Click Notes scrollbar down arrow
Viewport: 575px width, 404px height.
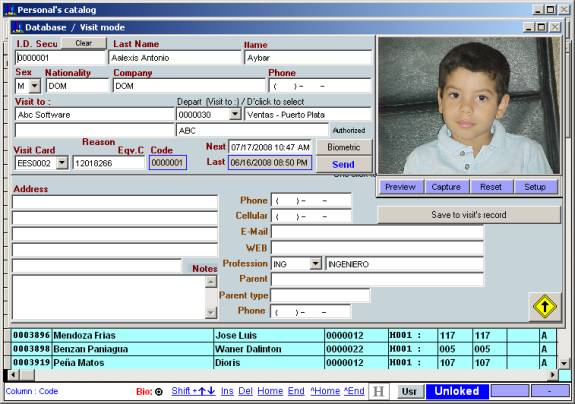[x=211, y=312]
